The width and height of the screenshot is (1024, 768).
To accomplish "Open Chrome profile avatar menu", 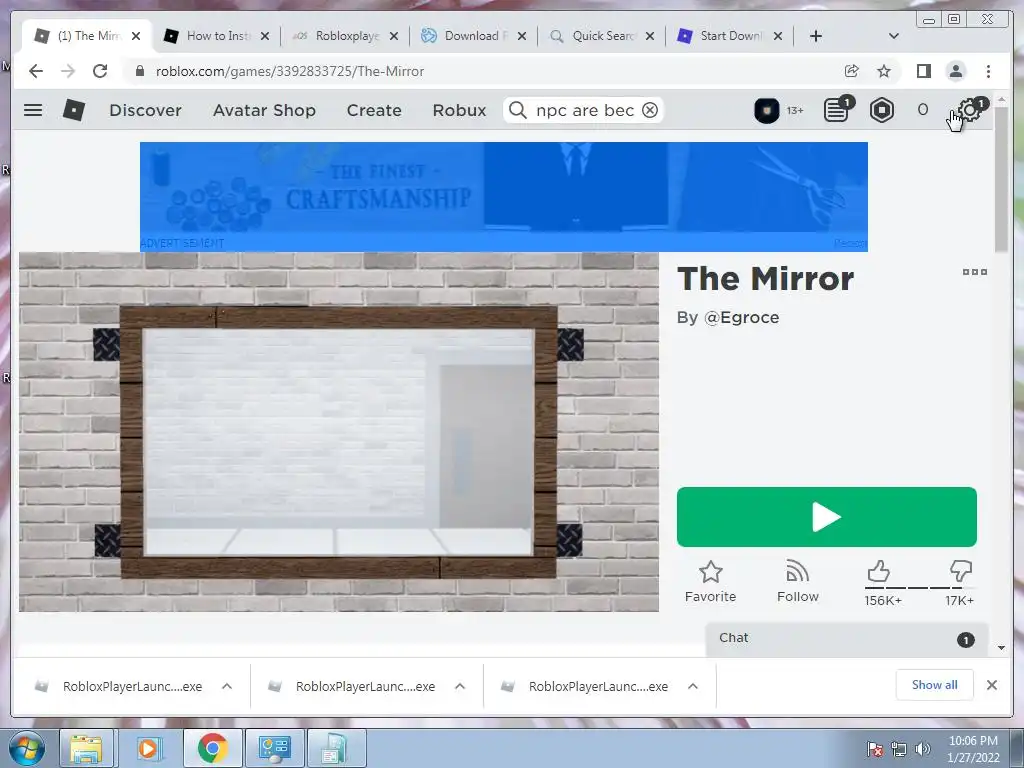I will tap(955, 71).
